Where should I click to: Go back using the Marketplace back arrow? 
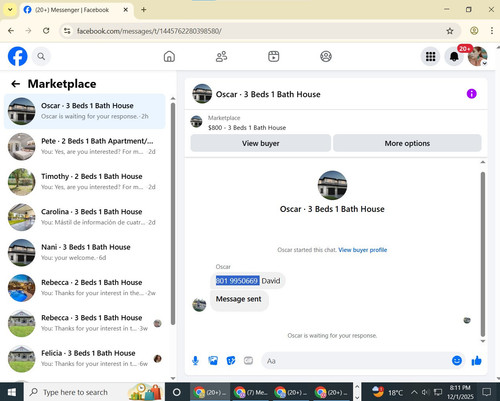click(16, 84)
